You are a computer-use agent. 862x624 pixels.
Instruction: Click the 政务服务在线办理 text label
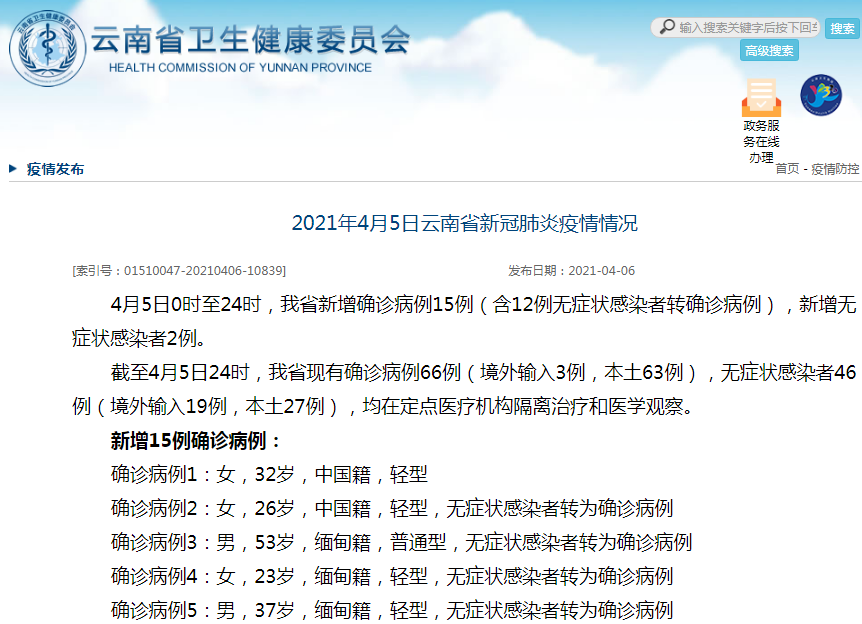point(761,141)
